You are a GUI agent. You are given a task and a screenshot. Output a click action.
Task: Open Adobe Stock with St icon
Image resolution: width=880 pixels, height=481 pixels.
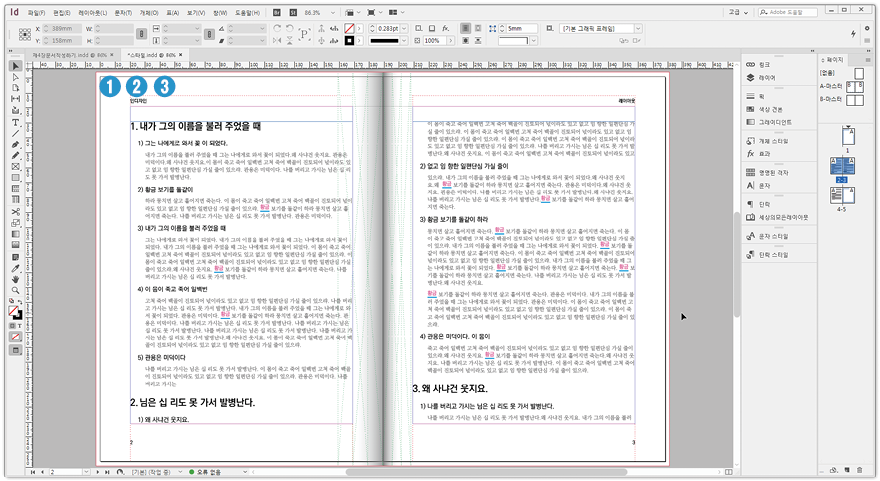coord(294,12)
